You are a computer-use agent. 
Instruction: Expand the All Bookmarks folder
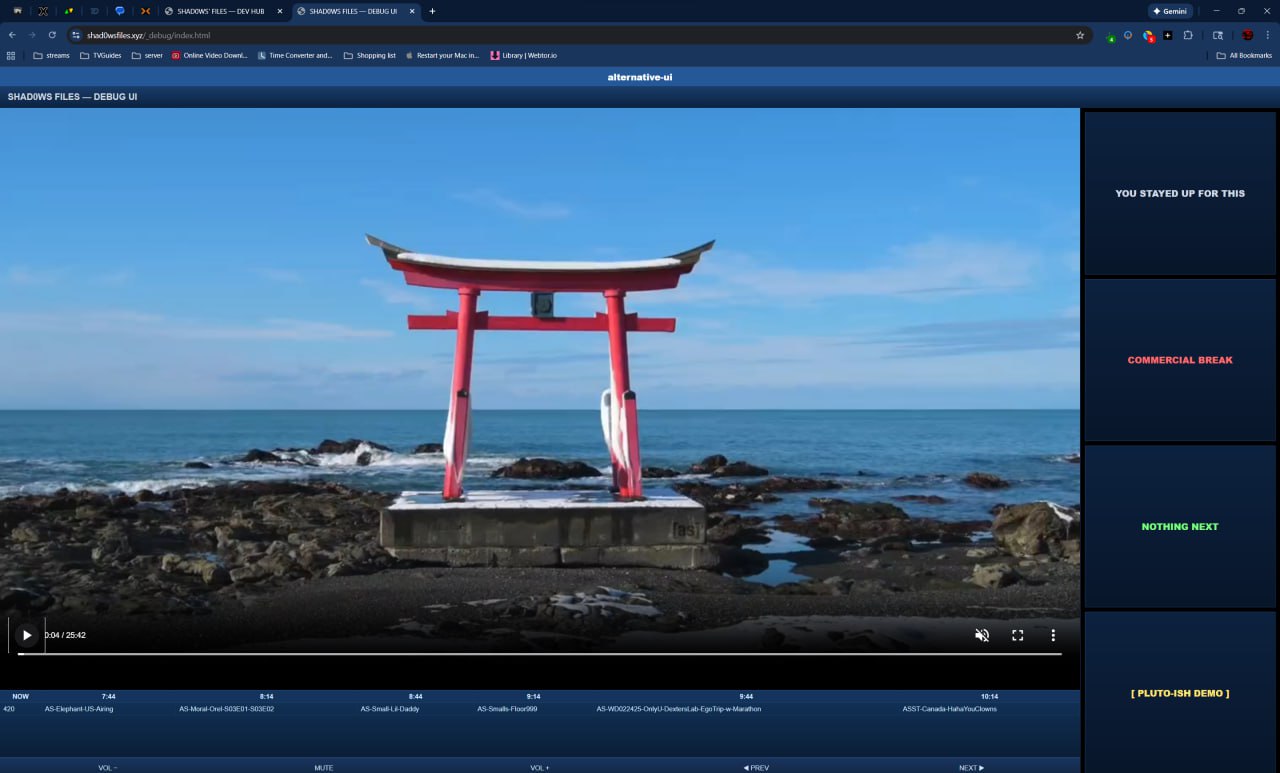pos(1244,56)
